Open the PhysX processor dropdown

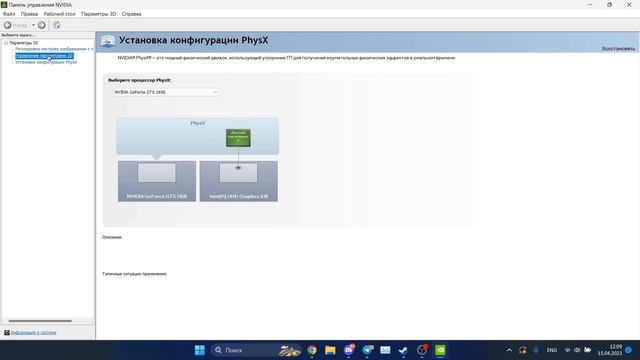point(166,92)
